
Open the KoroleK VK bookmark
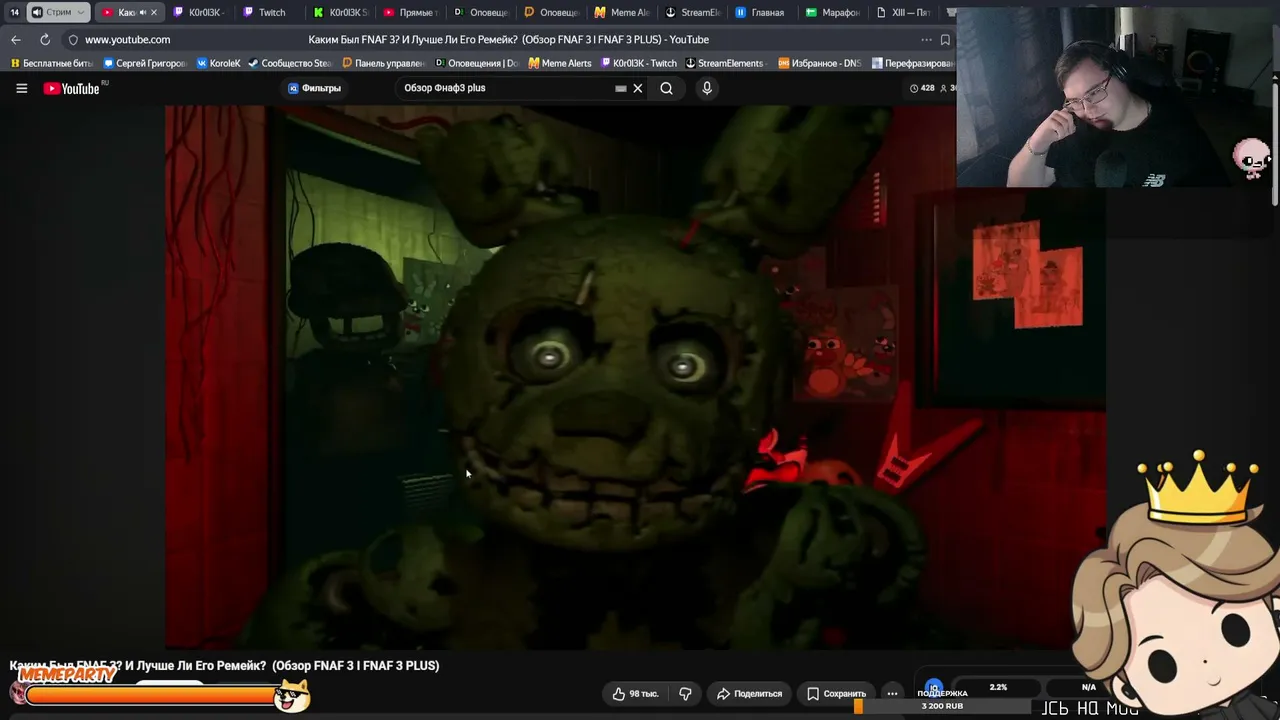[x=219, y=63]
